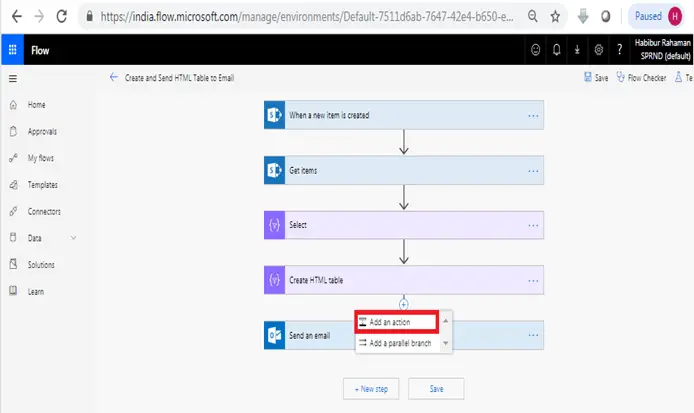Go back using arrow beside flow title
This screenshot has height=413, width=694.
[114, 77]
